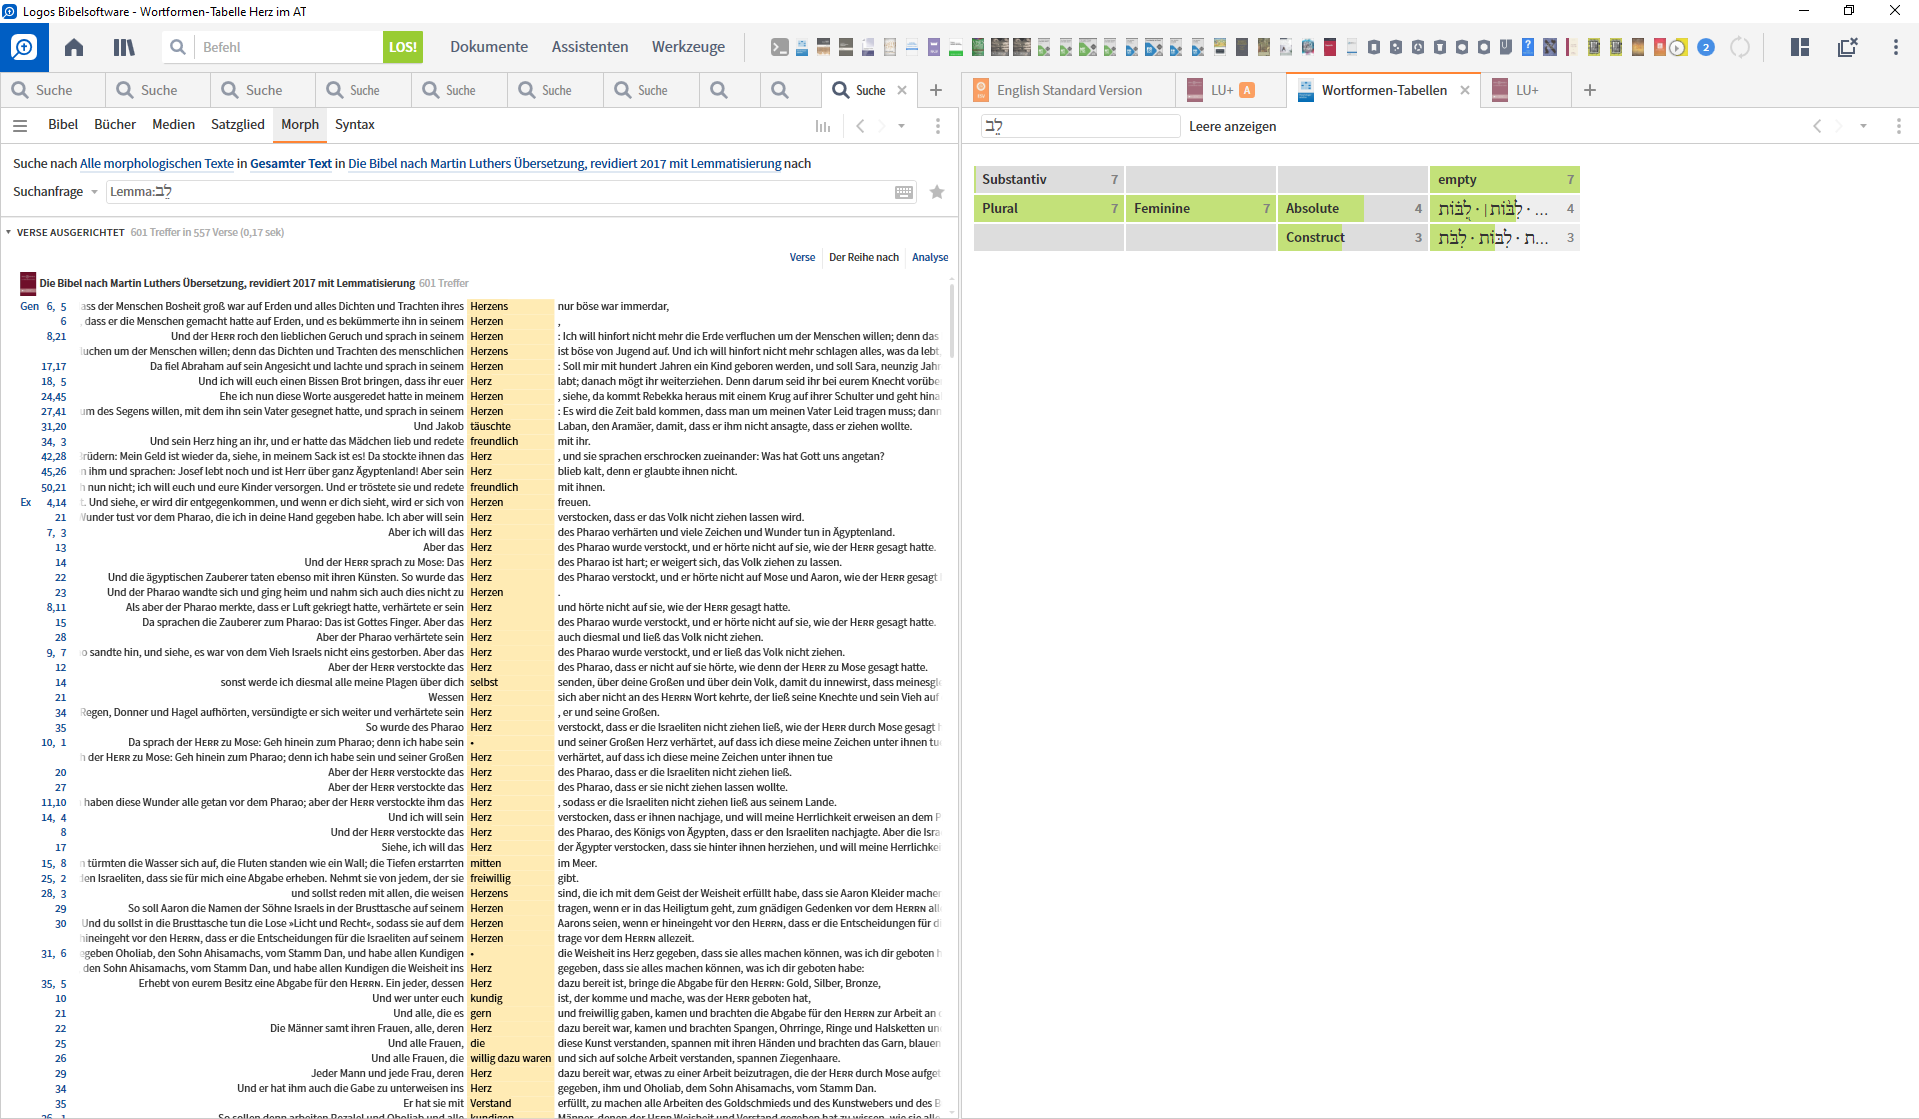Switch to the English Standard Version tab
The image size is (1919, 1119).
pos(1068,90)
